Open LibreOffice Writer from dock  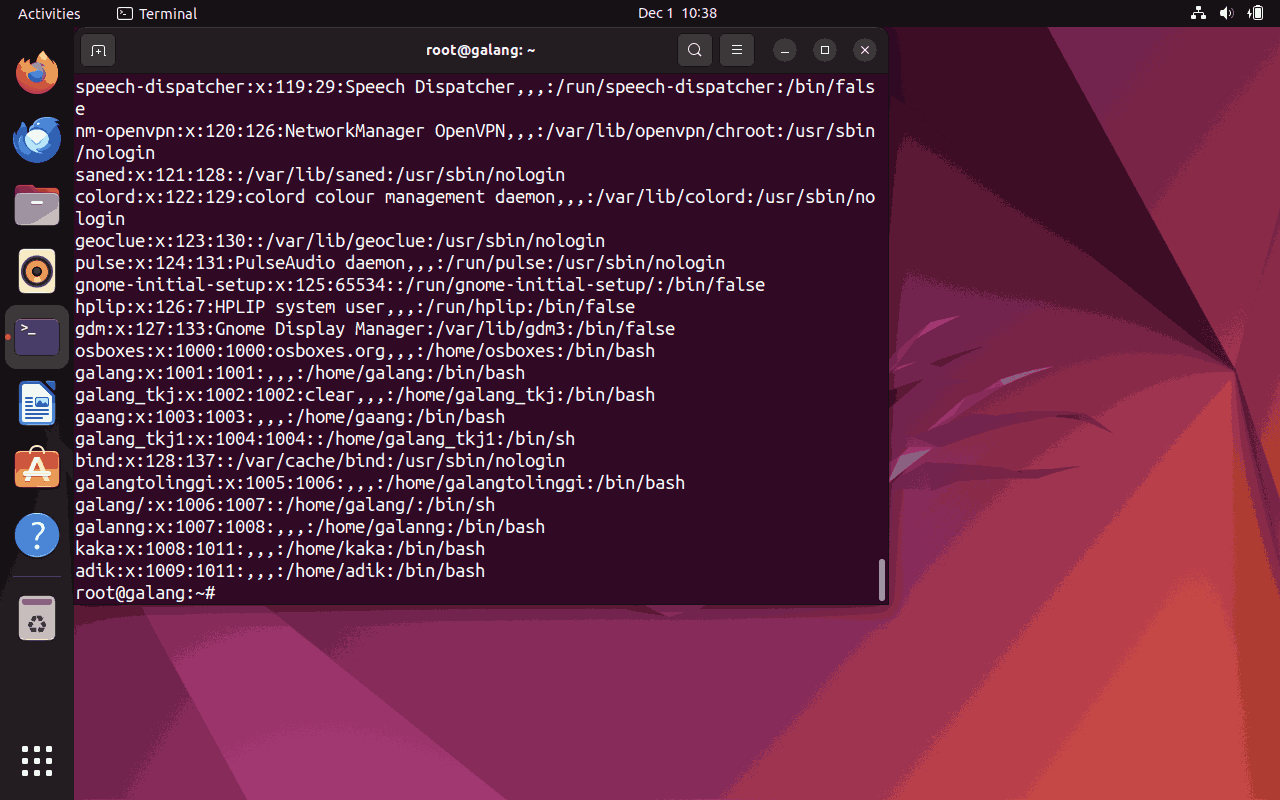tap(37, 403)
